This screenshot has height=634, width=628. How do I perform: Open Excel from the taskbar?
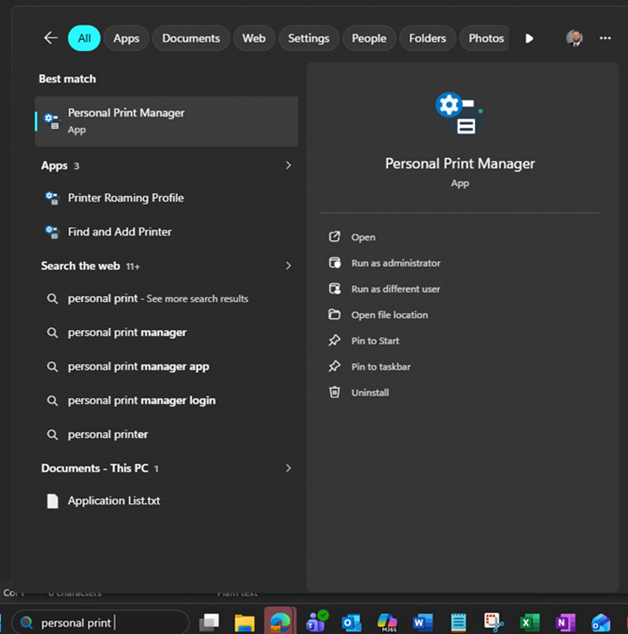(529, 623)
